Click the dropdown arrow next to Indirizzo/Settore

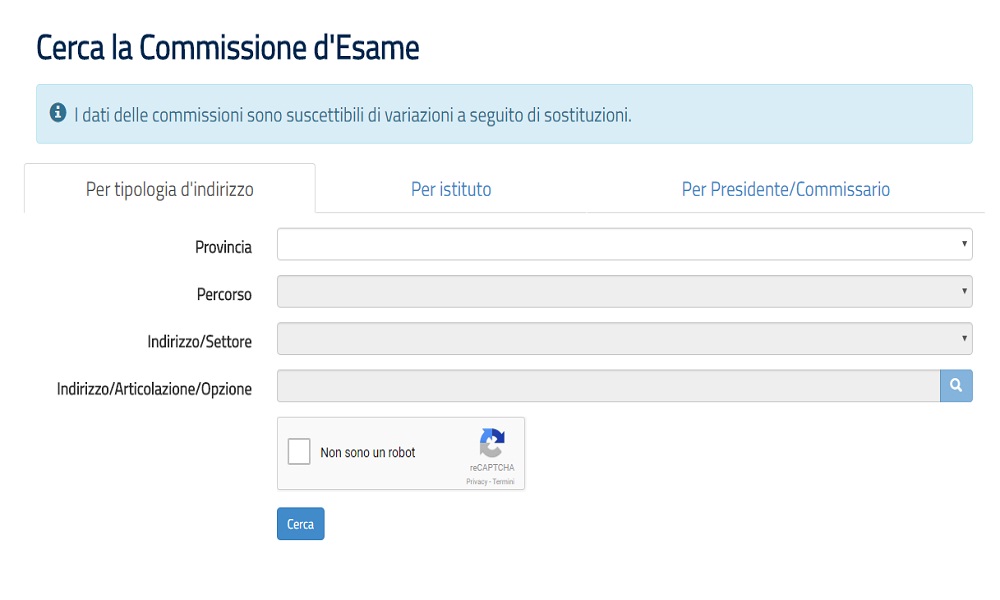965,338
